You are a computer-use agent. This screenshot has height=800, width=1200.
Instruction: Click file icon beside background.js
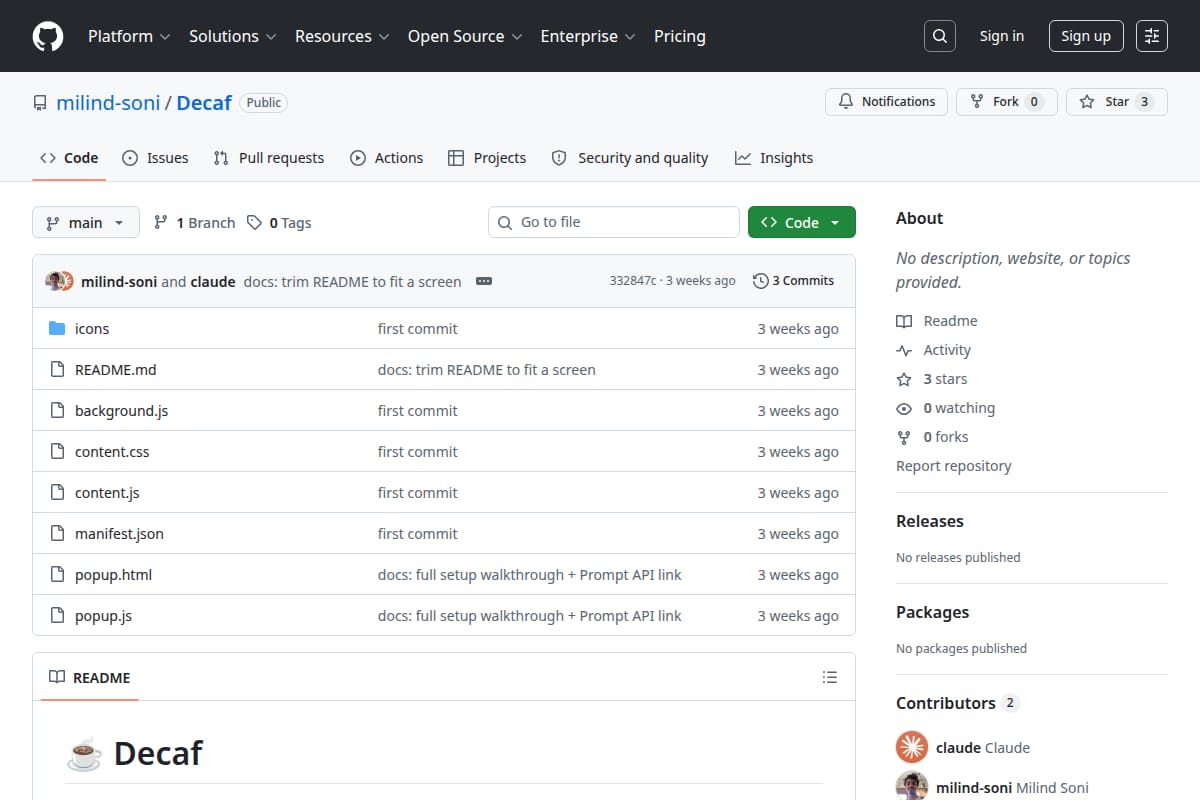tap(57, 411)
